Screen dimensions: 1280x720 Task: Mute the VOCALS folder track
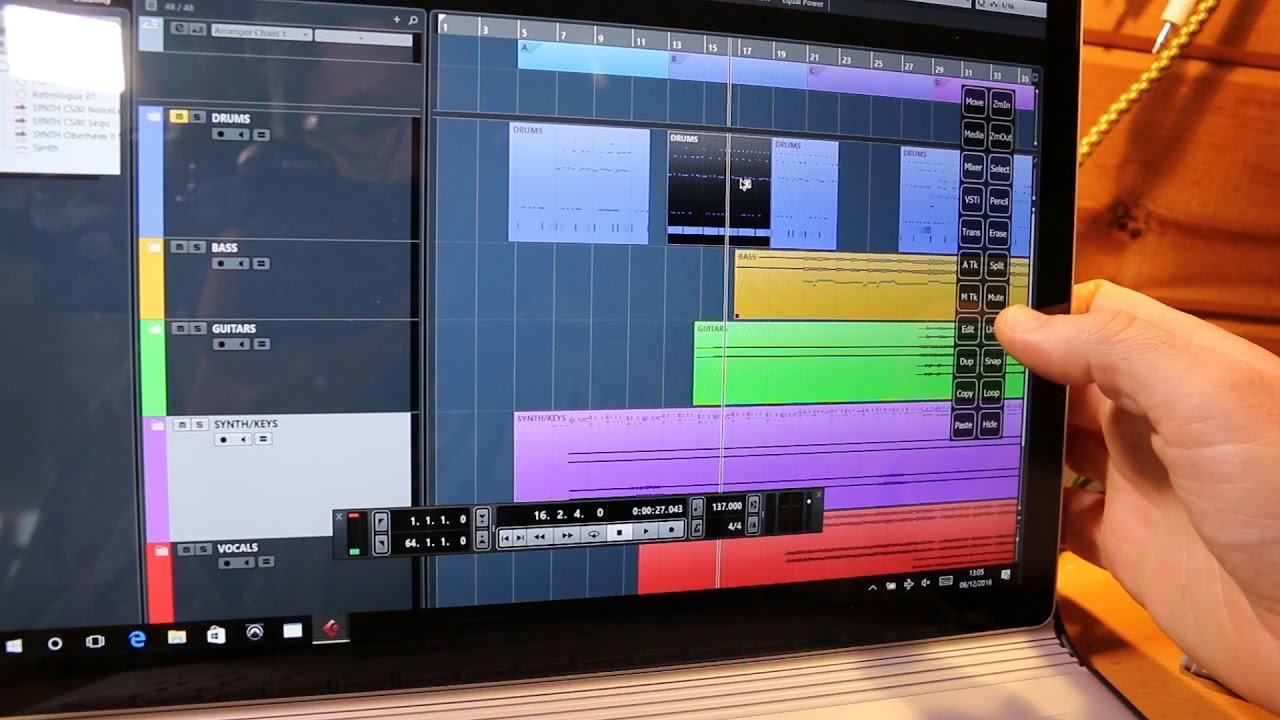(x=186, y=549)
